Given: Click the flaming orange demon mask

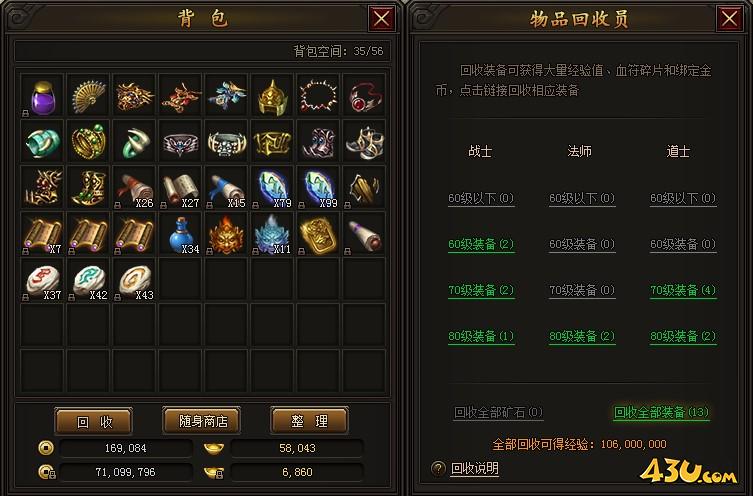Looking at the screenshot, I should (226, 234).
